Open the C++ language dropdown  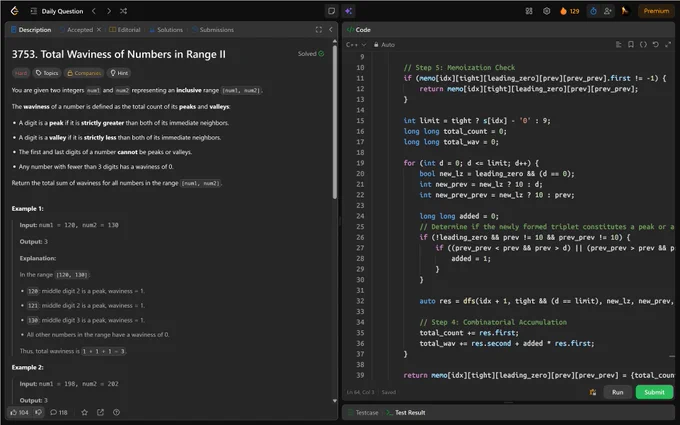click(x=356, y=45)
